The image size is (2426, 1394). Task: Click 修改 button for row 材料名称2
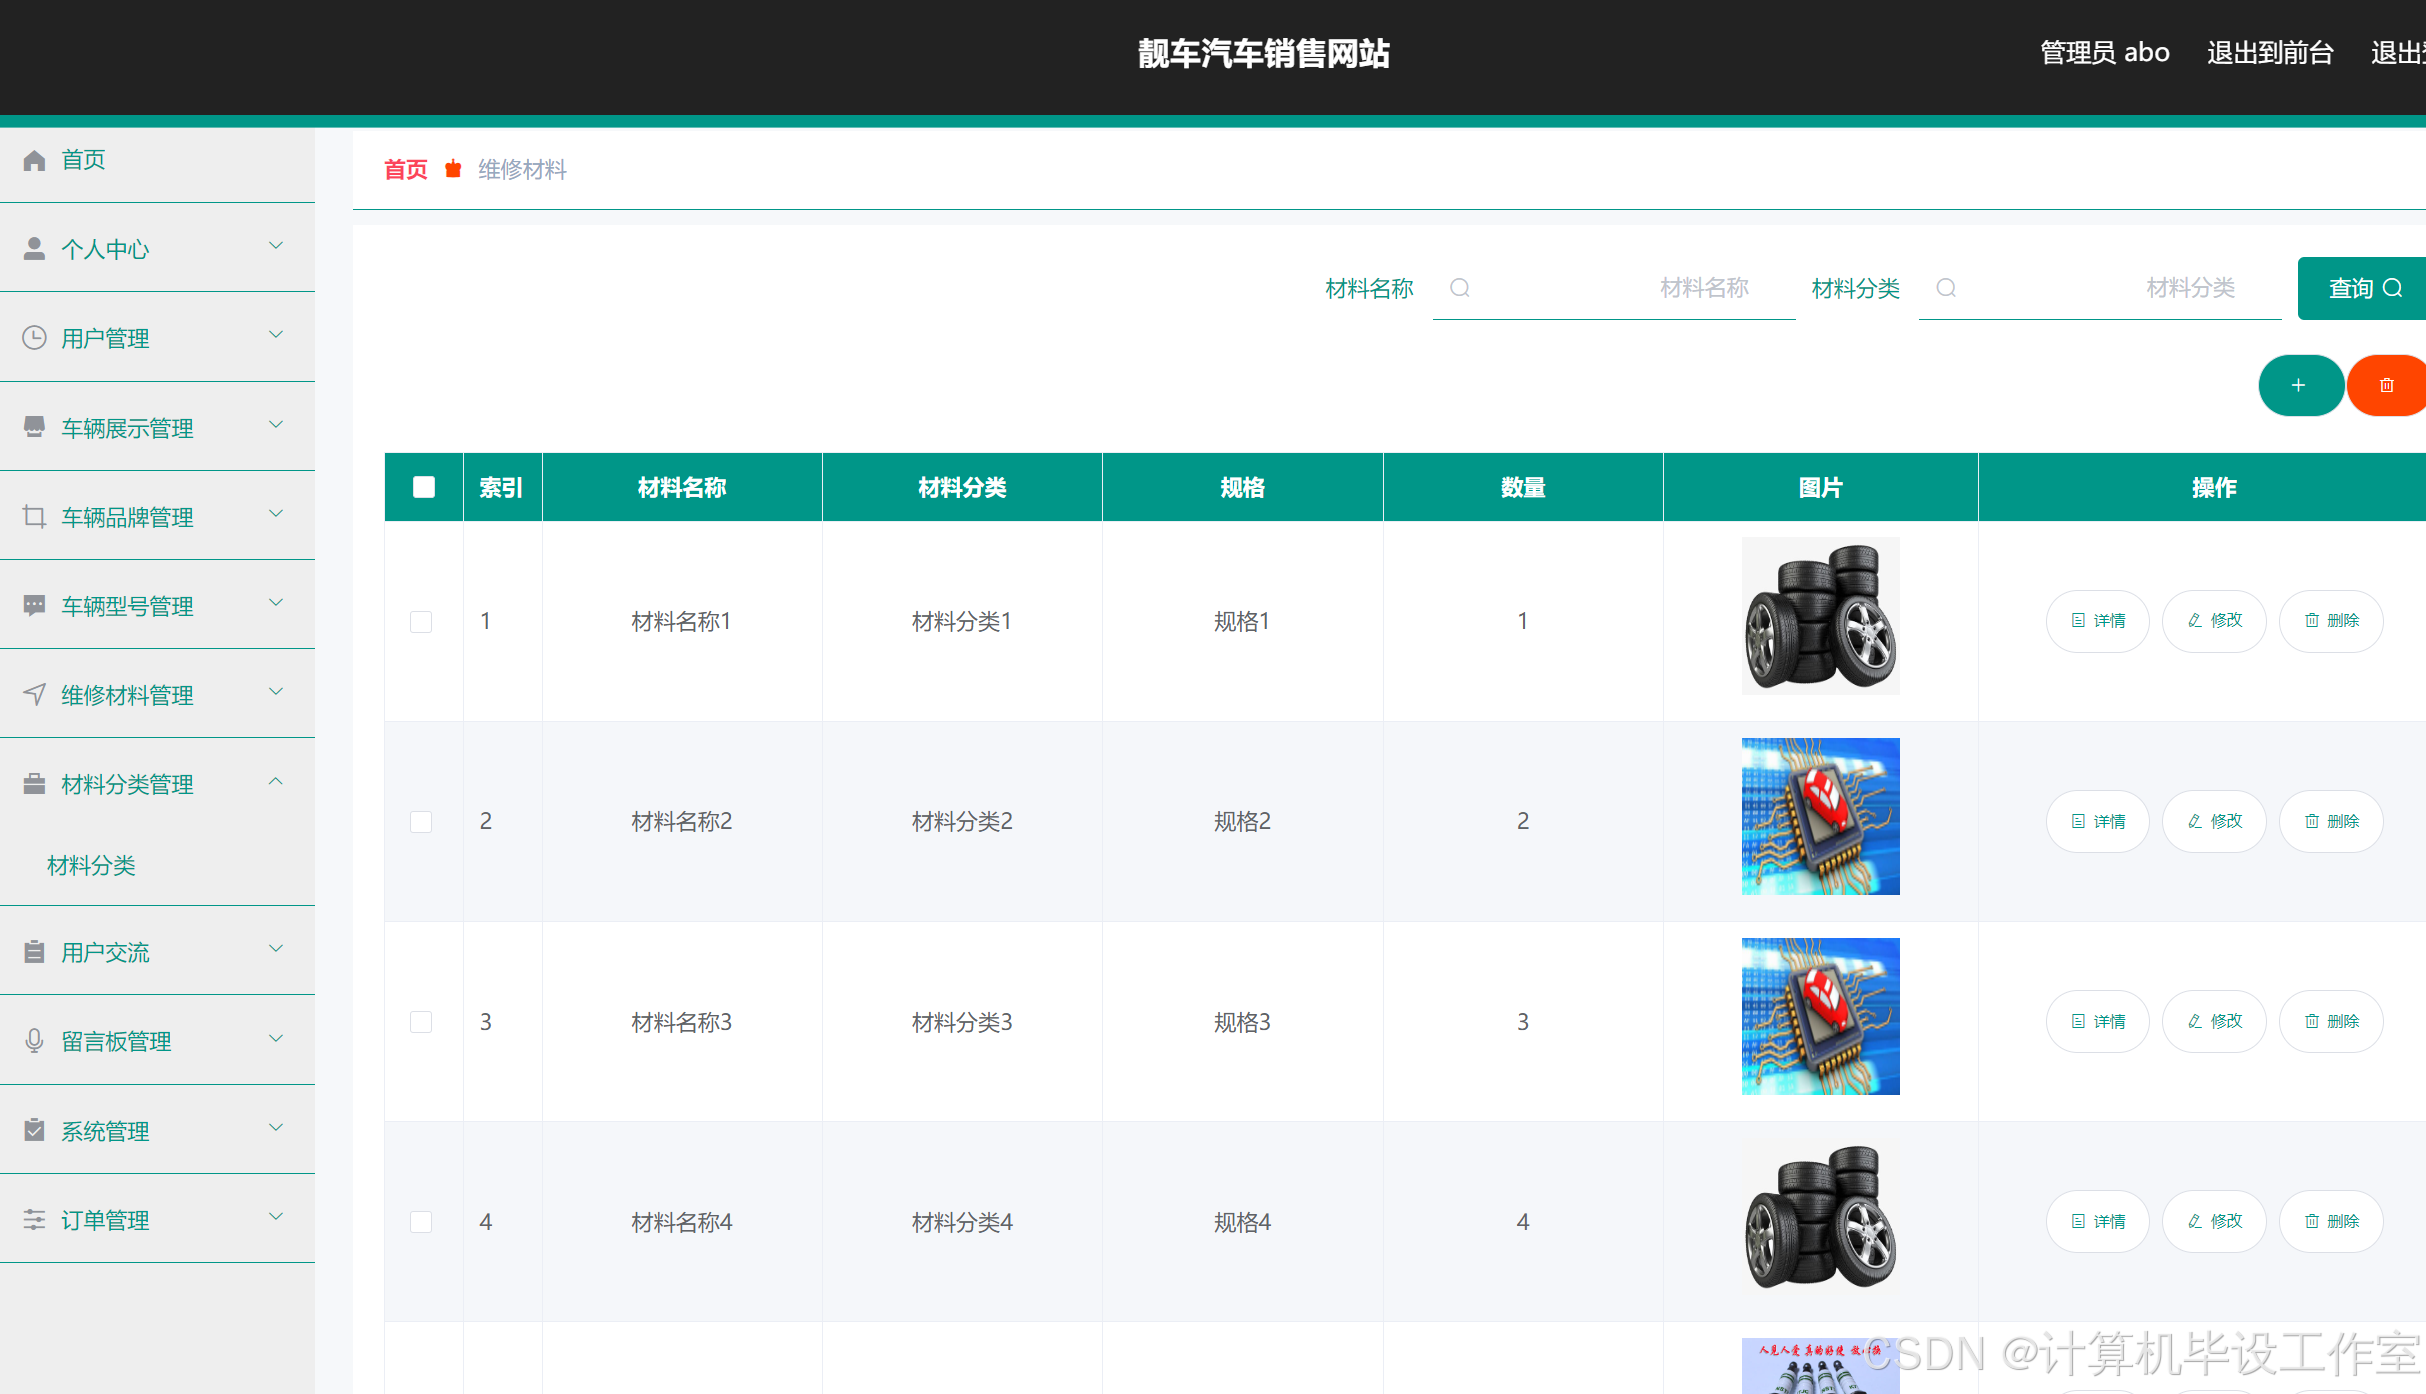(x=2214, y=821)
